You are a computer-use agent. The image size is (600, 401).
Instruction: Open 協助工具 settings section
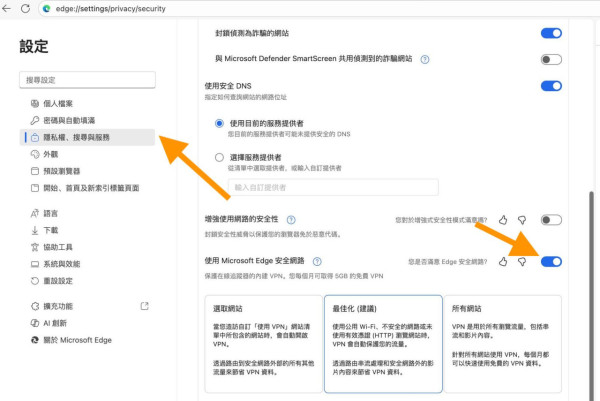pyautogui.click(x=87, y=247)
